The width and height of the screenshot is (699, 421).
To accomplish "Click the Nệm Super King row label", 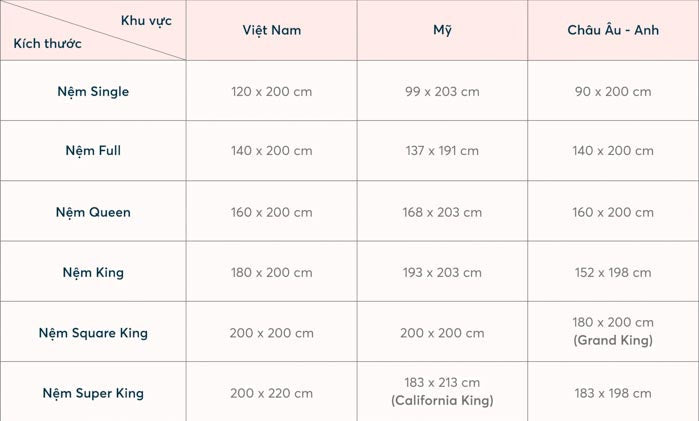I will pyautogui.click(x=93, y=393).
